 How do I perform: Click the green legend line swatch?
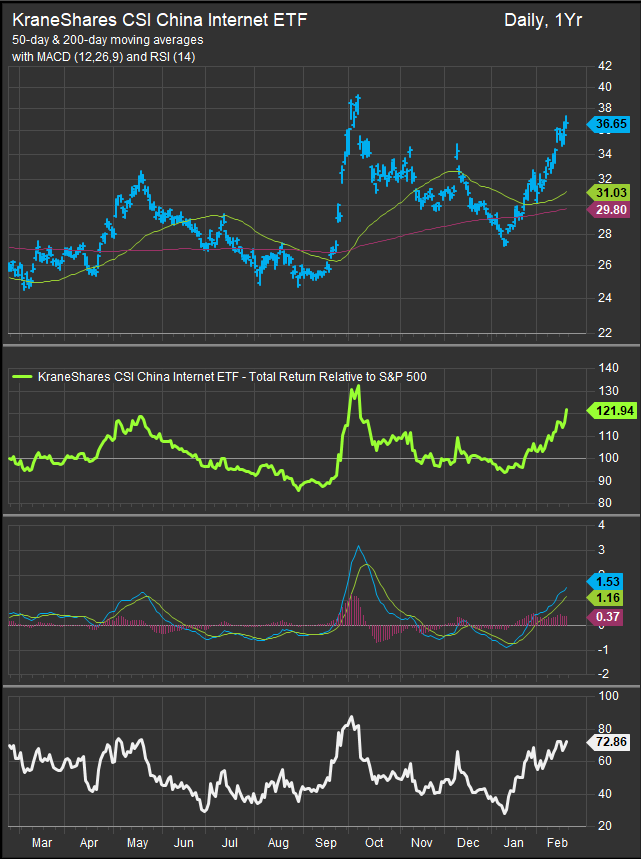[x=21, y=377]
